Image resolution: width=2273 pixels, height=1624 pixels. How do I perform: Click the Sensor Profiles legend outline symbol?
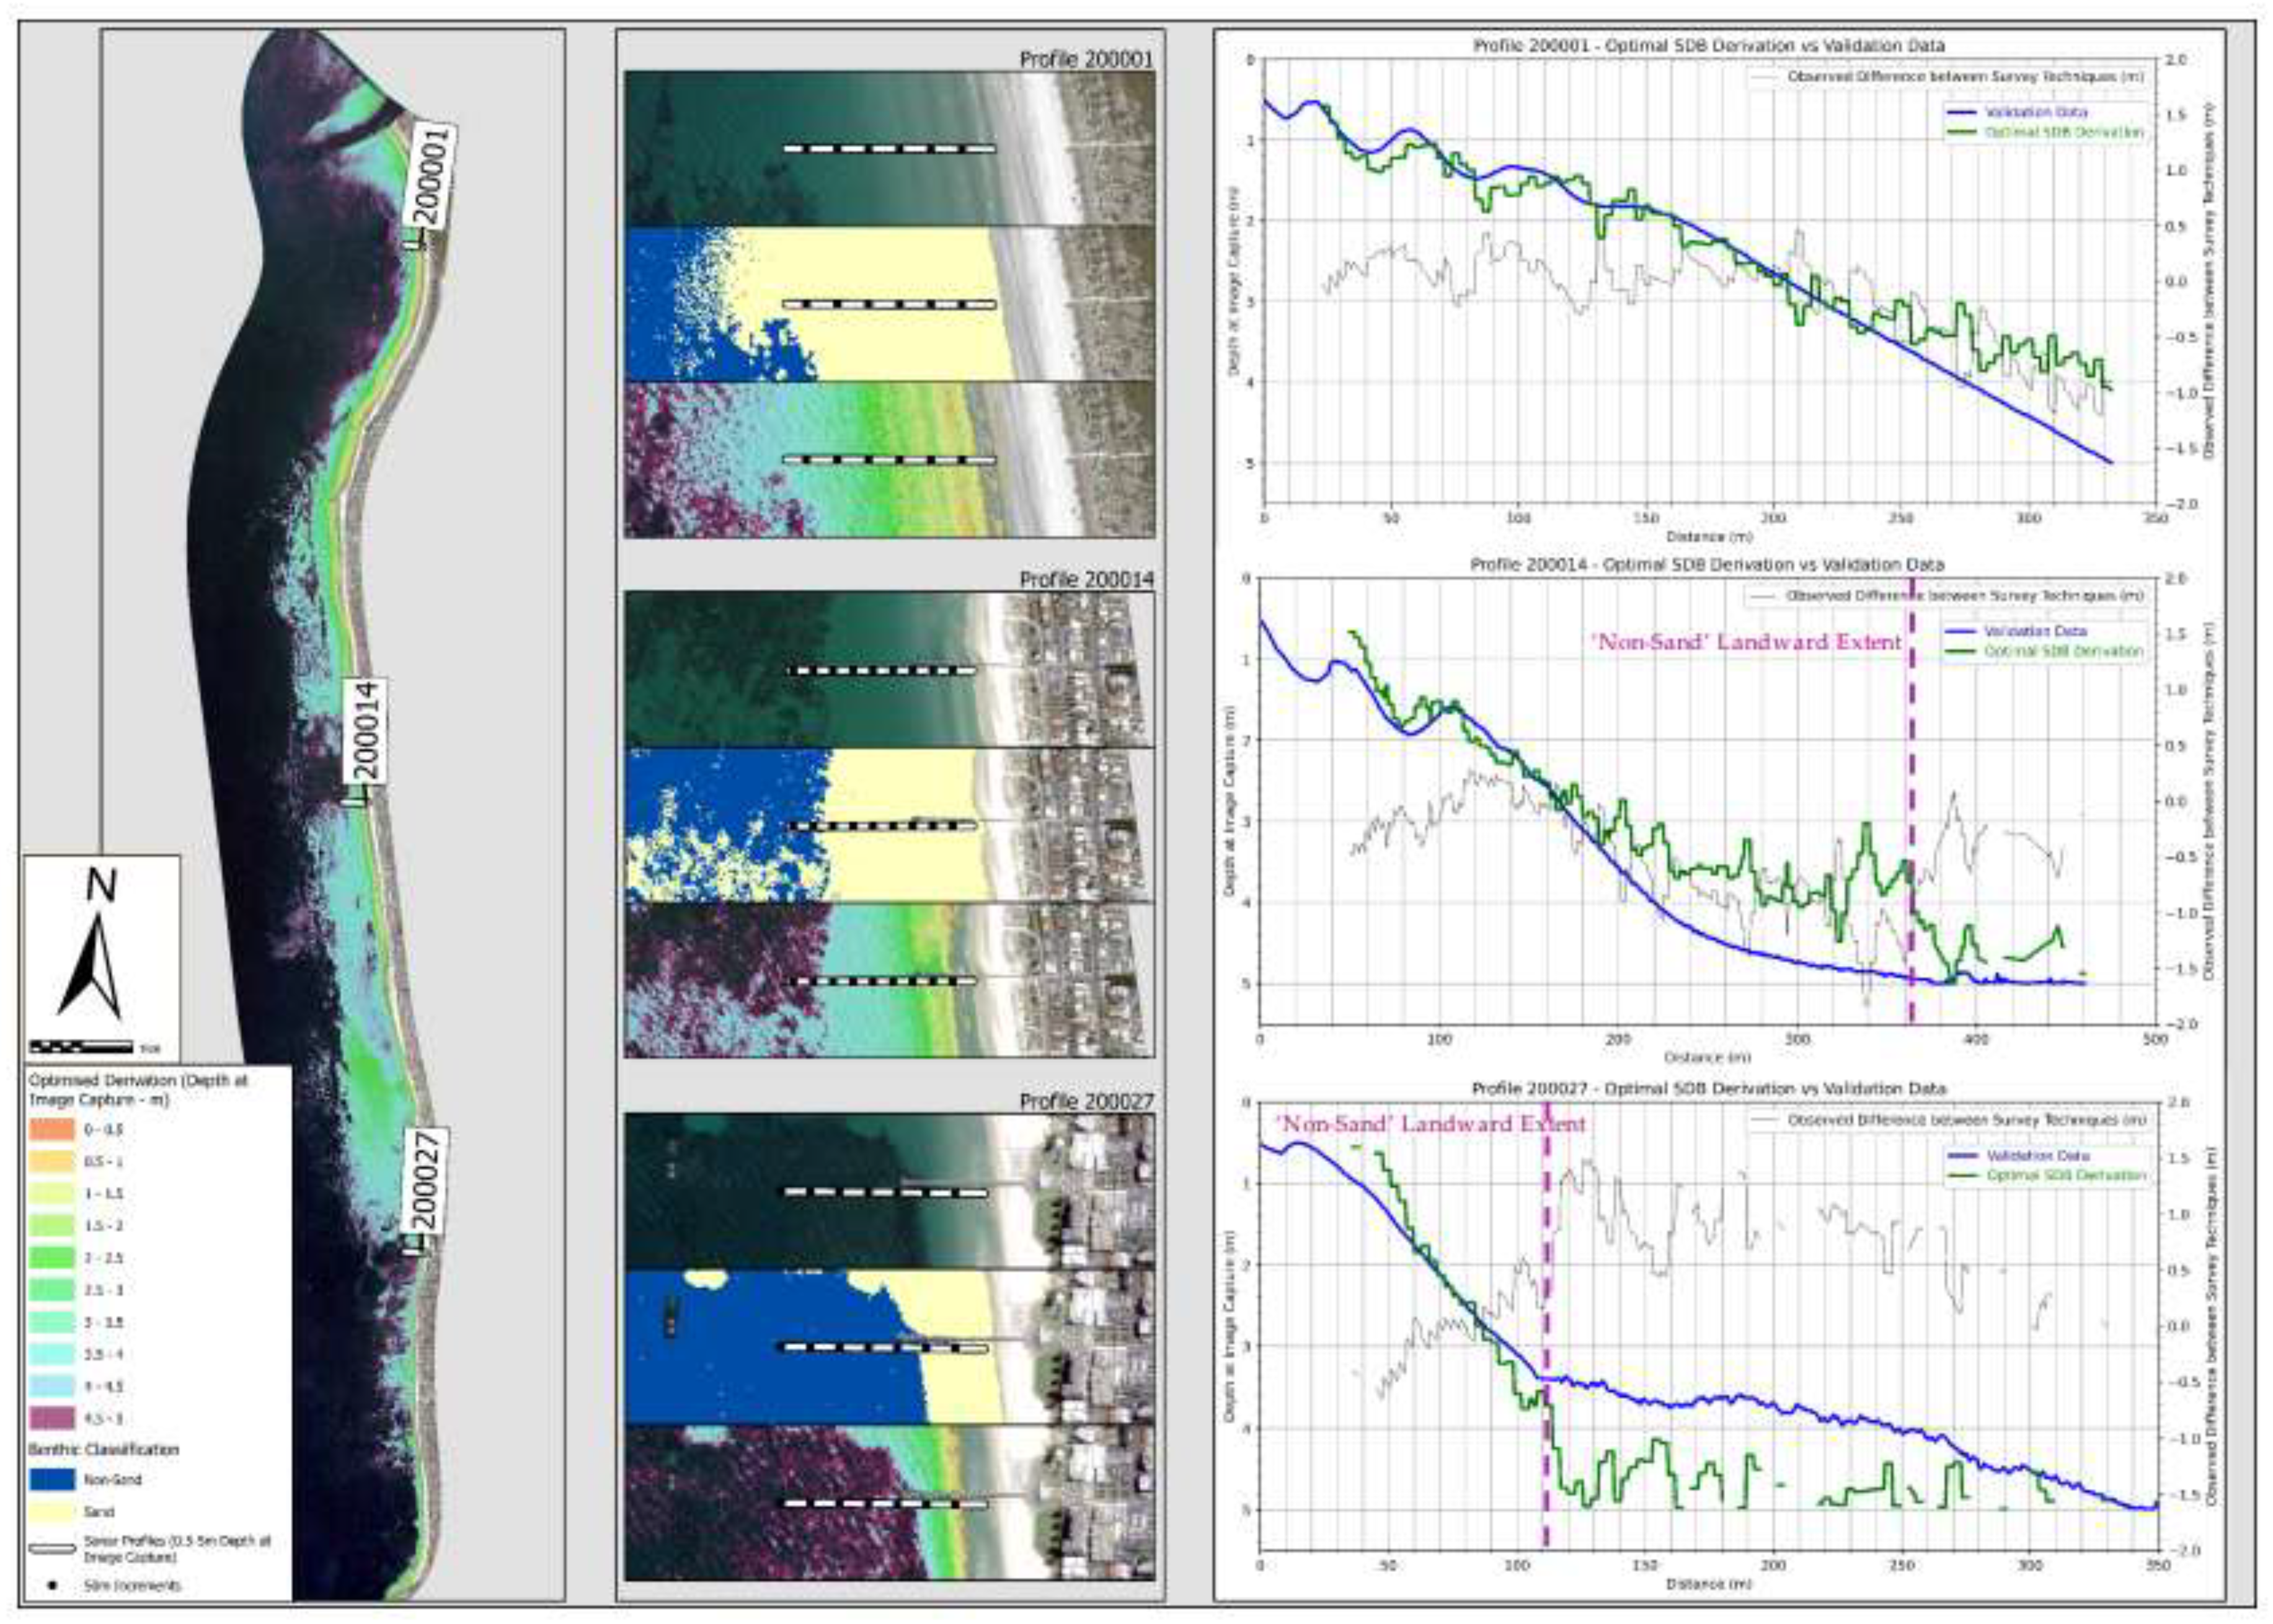53,1549
